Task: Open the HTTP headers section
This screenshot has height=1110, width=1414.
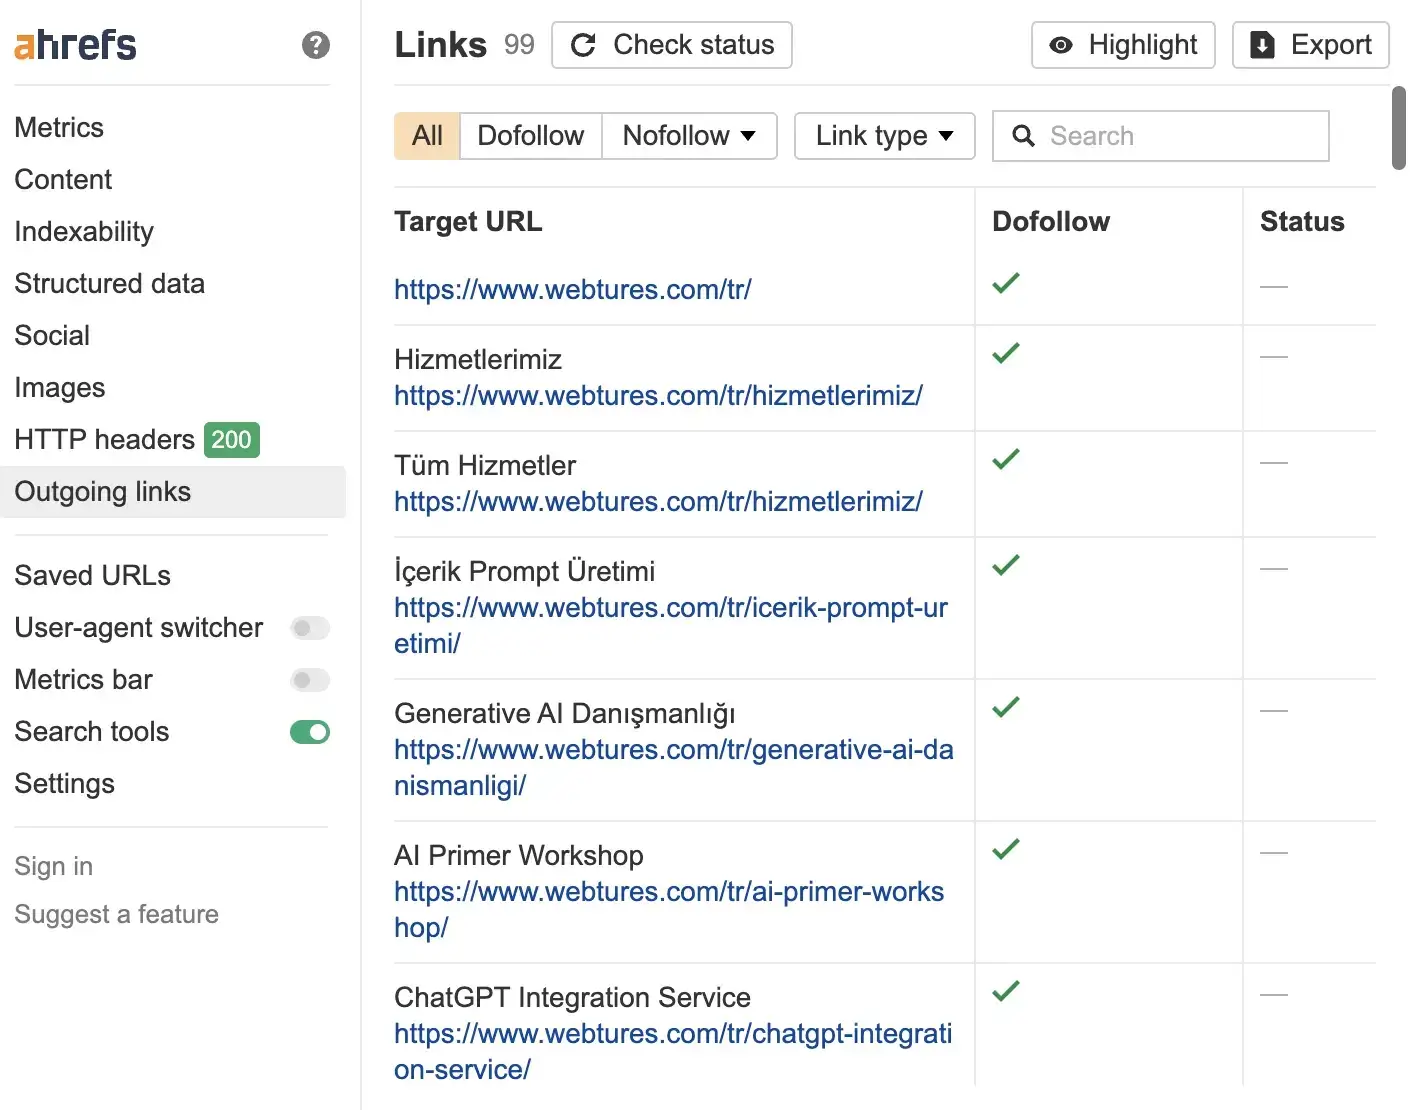Action: tap(104, 439)
